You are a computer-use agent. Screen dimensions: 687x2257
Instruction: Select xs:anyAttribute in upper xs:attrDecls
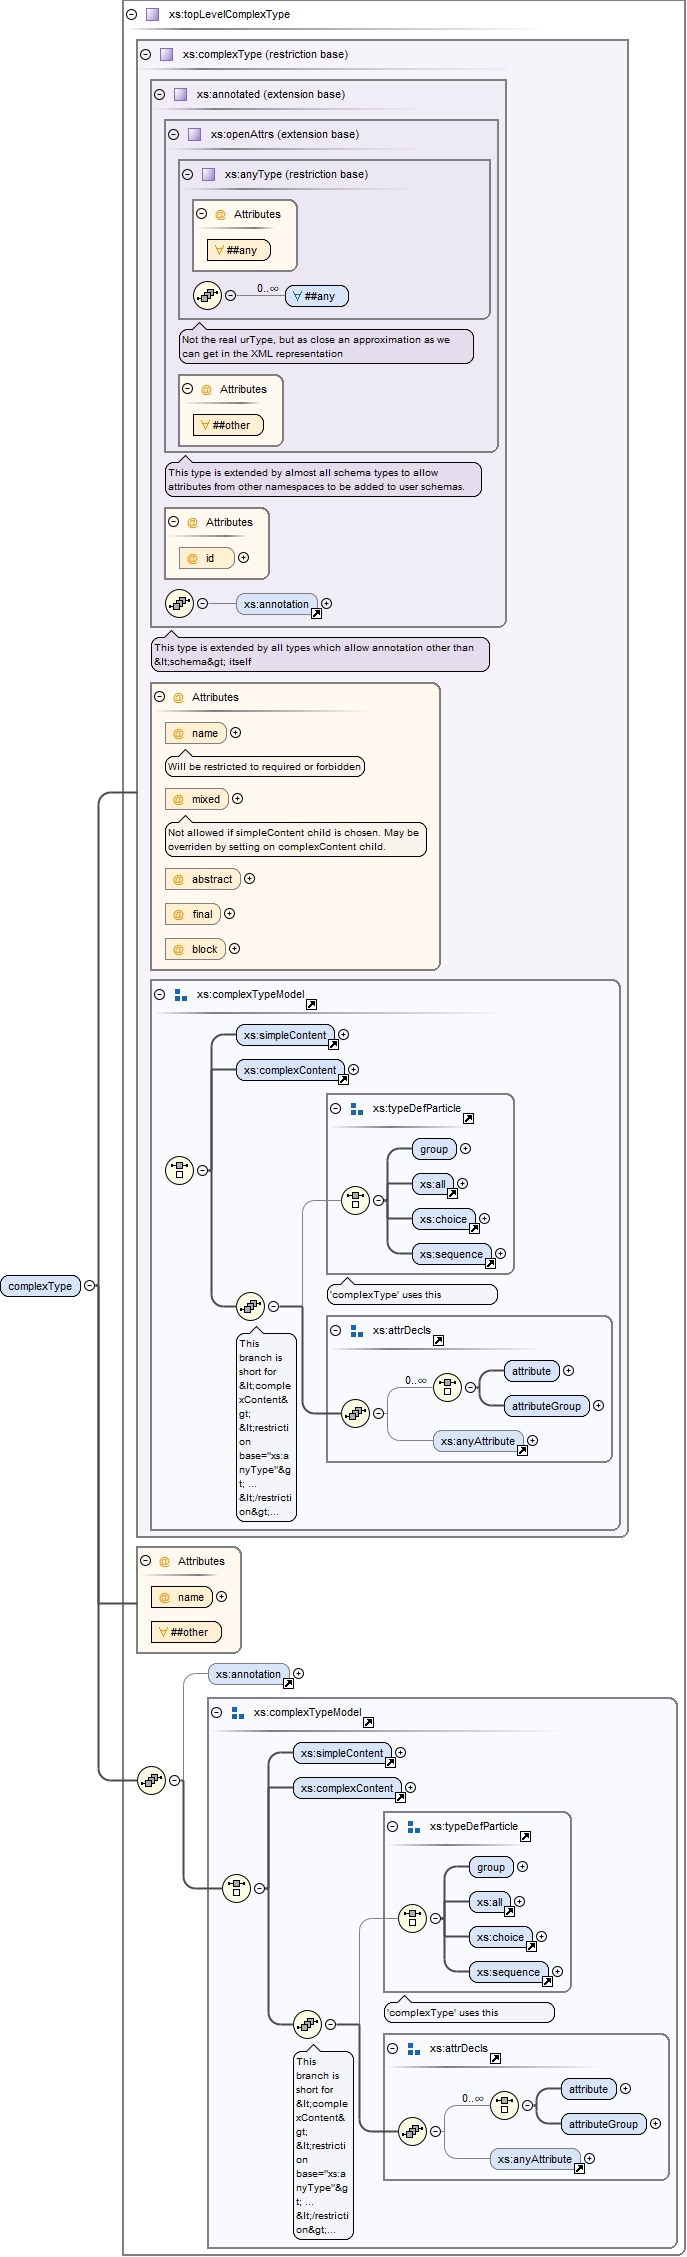point(478,1441)
